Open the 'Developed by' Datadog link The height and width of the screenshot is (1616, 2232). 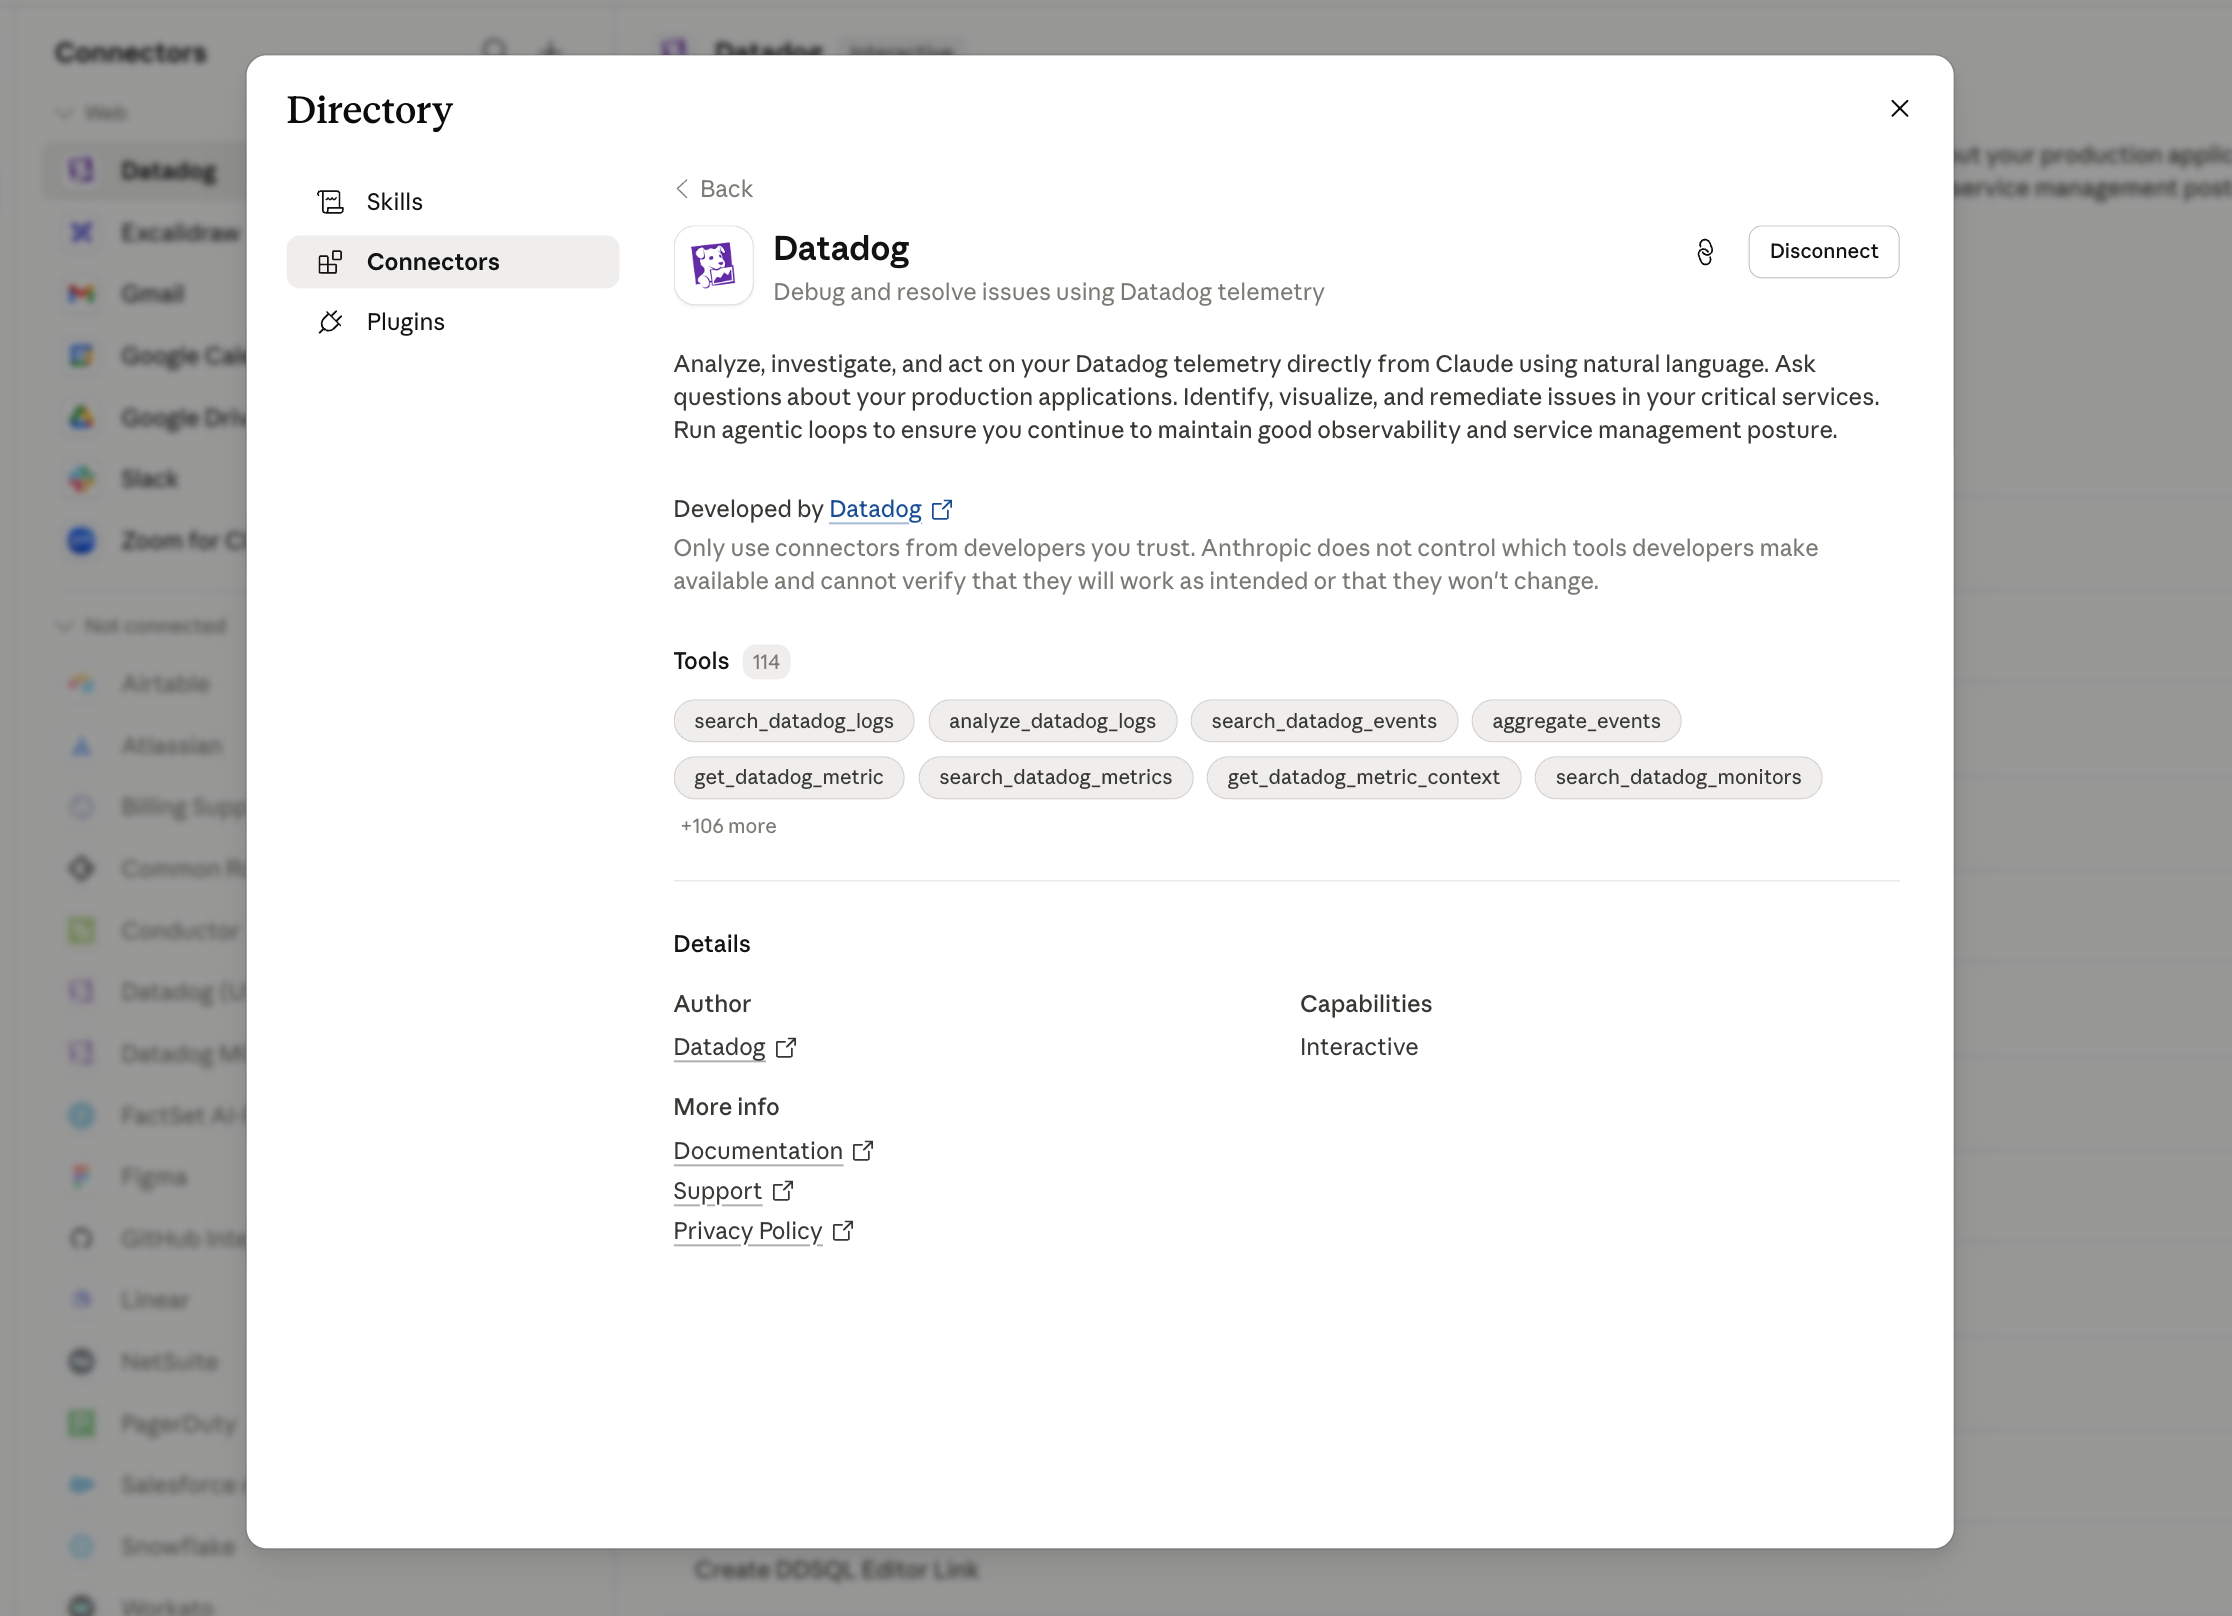pyautogui.click(x=875, y=509)
